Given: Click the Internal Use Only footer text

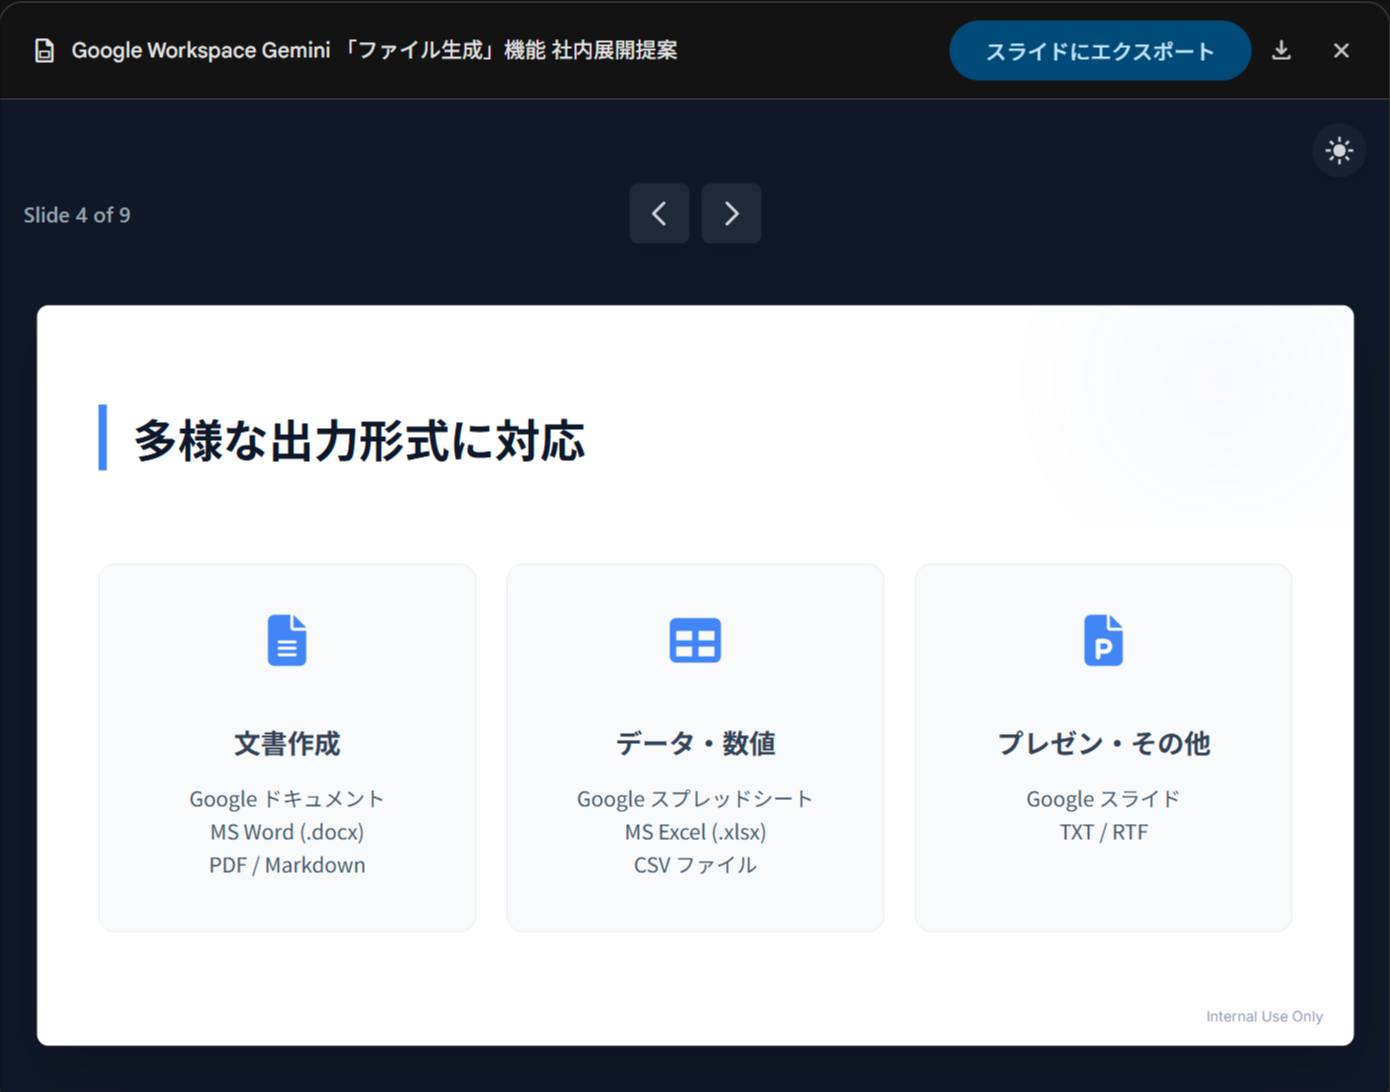Looking at the screenshot, I should point(1264,1016).
